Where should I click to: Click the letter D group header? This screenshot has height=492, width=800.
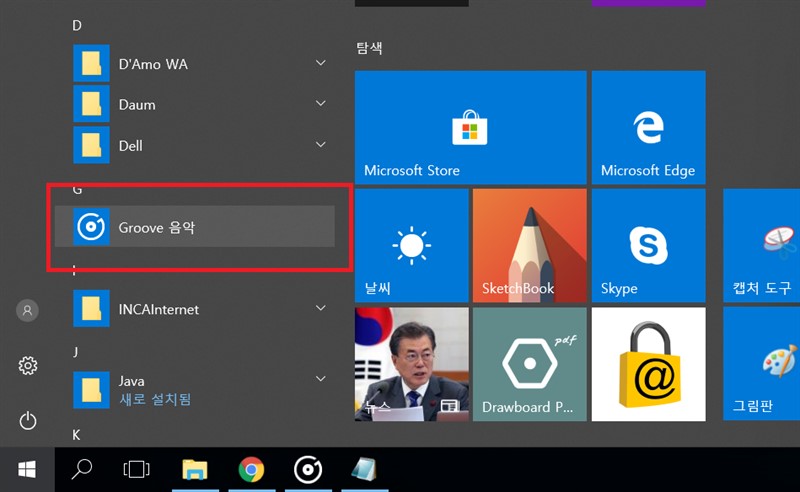click(x=77, y=25)
